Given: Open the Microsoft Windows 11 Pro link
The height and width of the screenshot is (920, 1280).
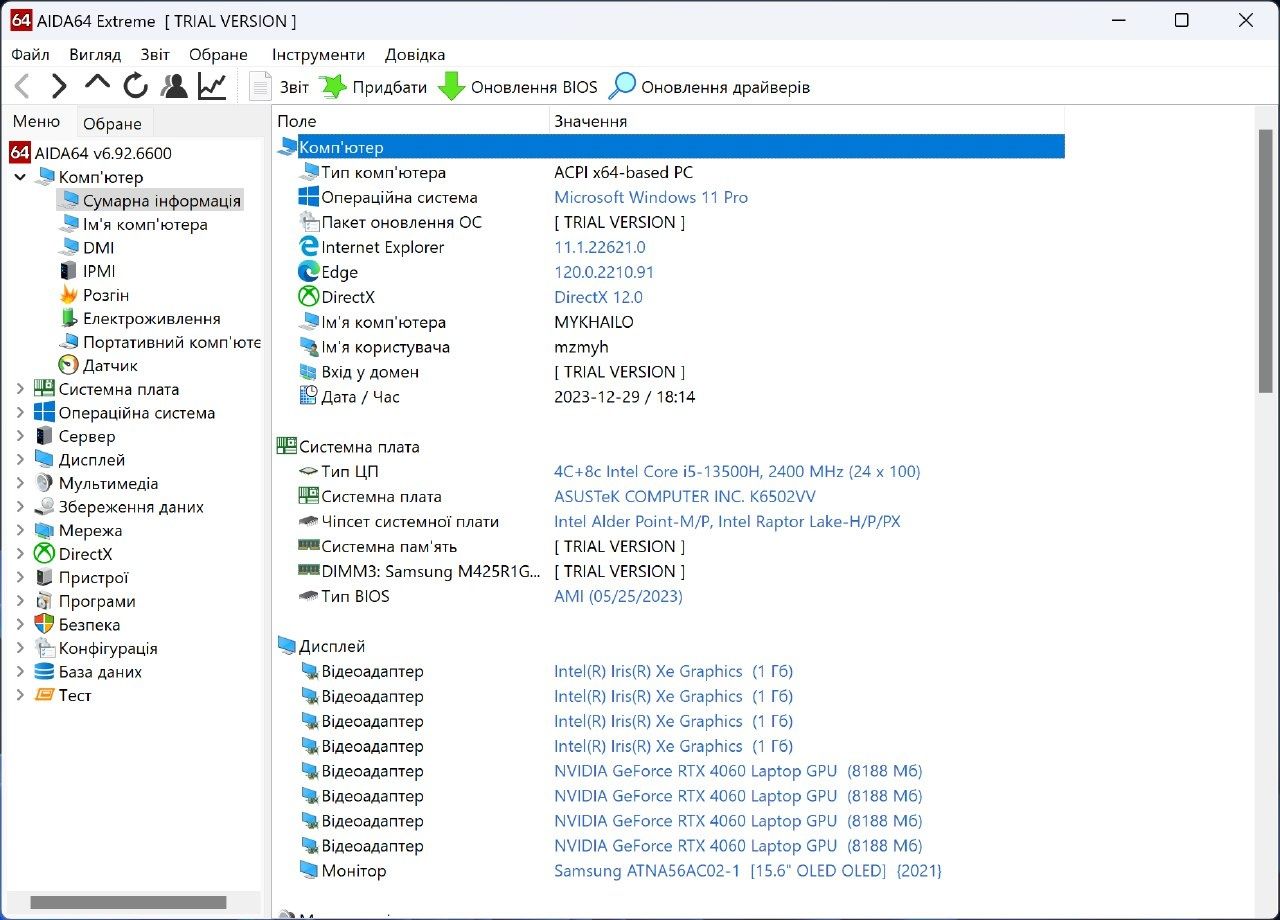Looking at the screenshot, I should (651, 197).
